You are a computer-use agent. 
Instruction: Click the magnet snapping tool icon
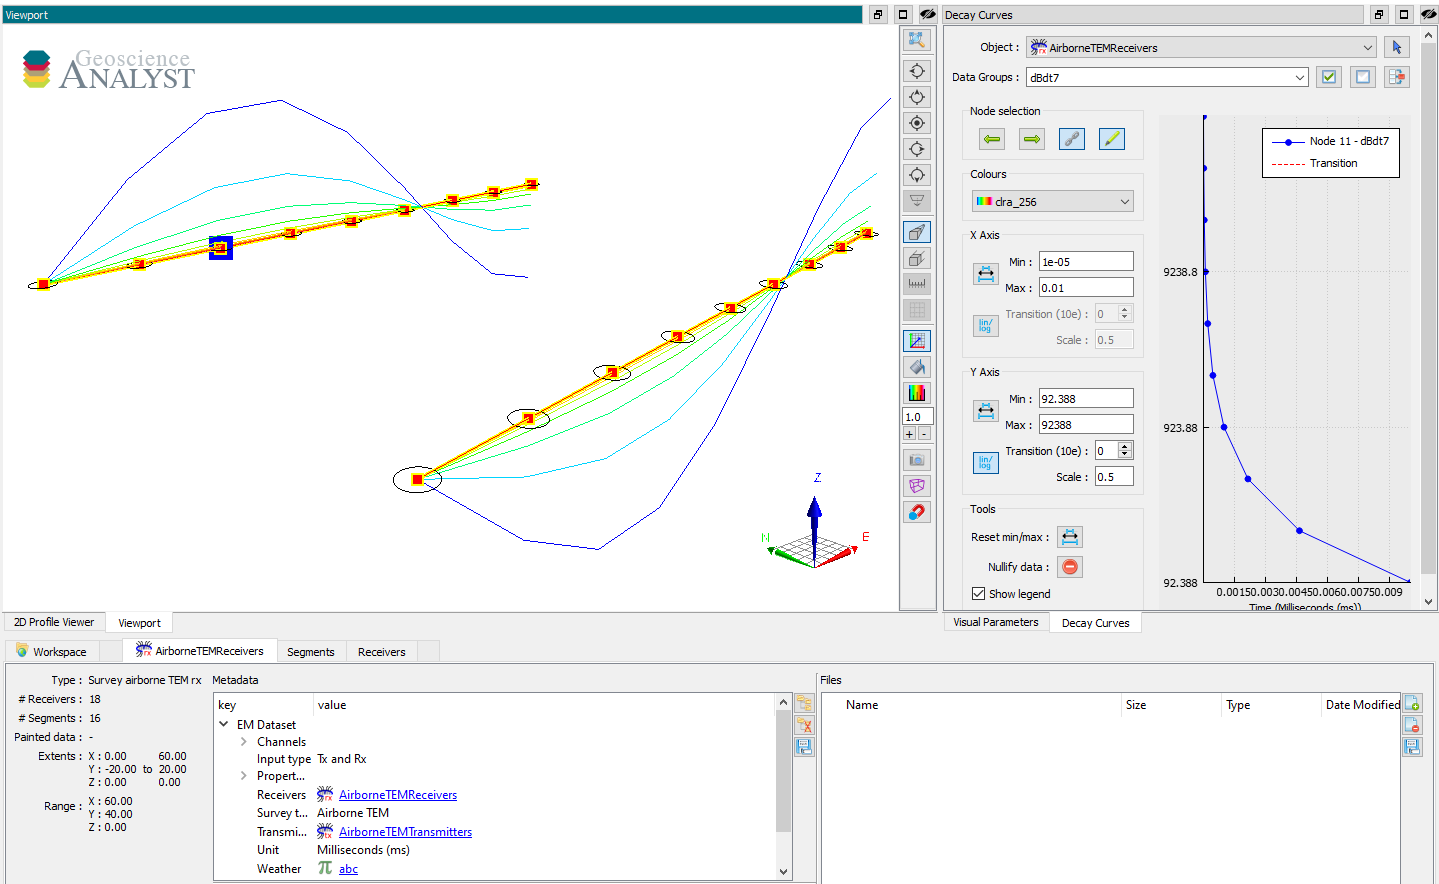click(x=917, y=512)
